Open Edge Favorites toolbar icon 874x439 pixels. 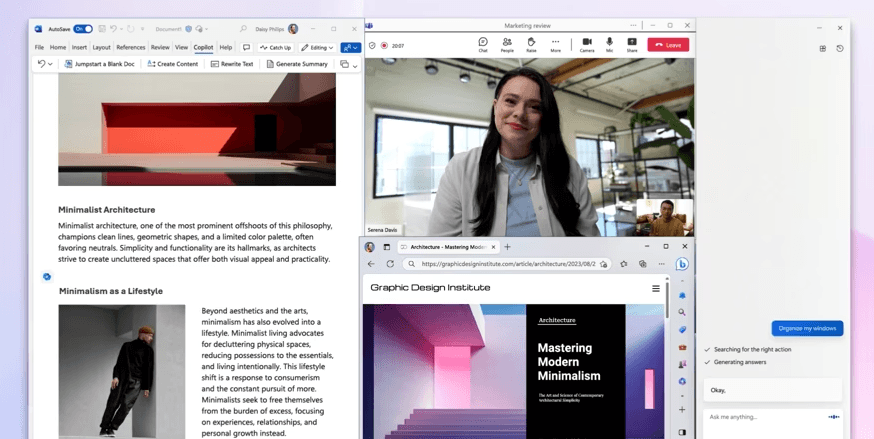[x=624, y=264]
